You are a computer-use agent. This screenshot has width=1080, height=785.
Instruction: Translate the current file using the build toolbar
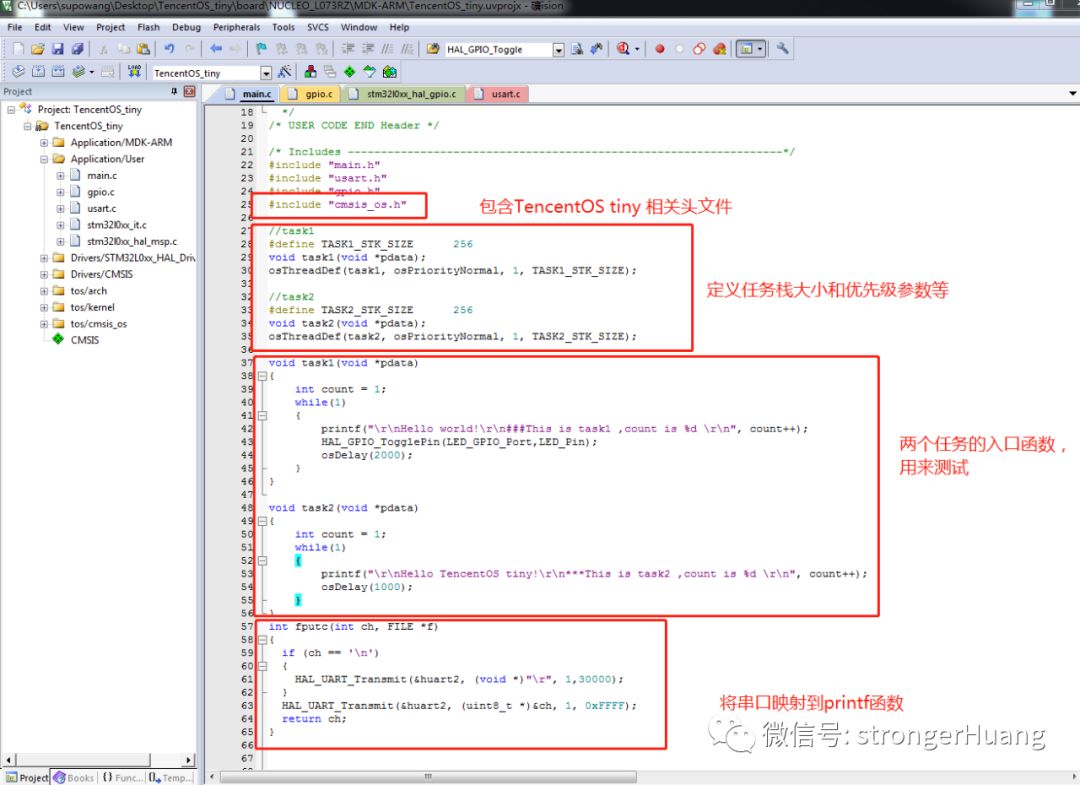tap(19, 72)
